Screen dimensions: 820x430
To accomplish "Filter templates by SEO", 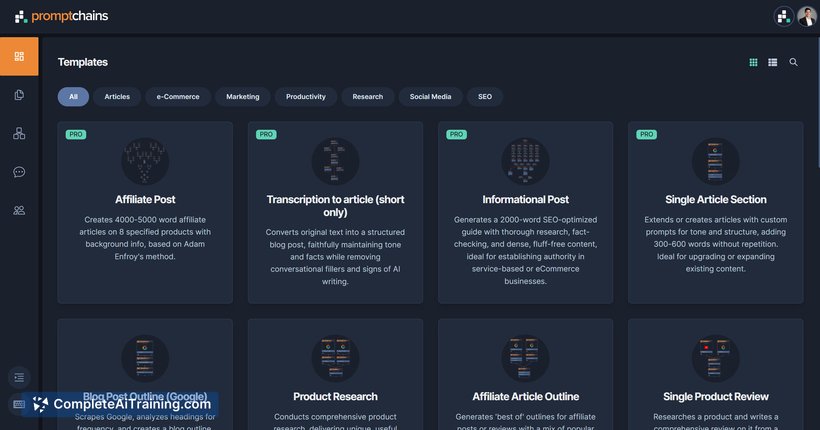I will click(485, 97).
